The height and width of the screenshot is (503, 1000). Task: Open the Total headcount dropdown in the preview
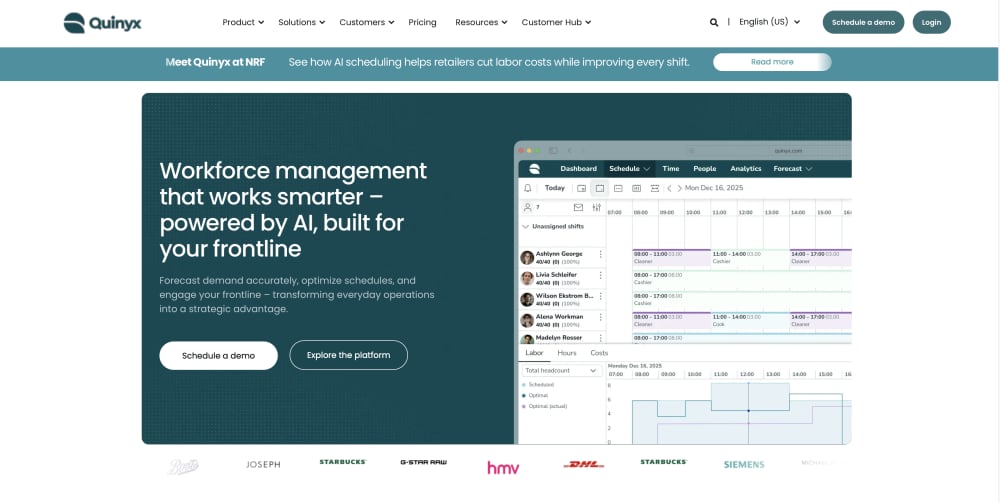pyautogui.click(x=562, y=370)
